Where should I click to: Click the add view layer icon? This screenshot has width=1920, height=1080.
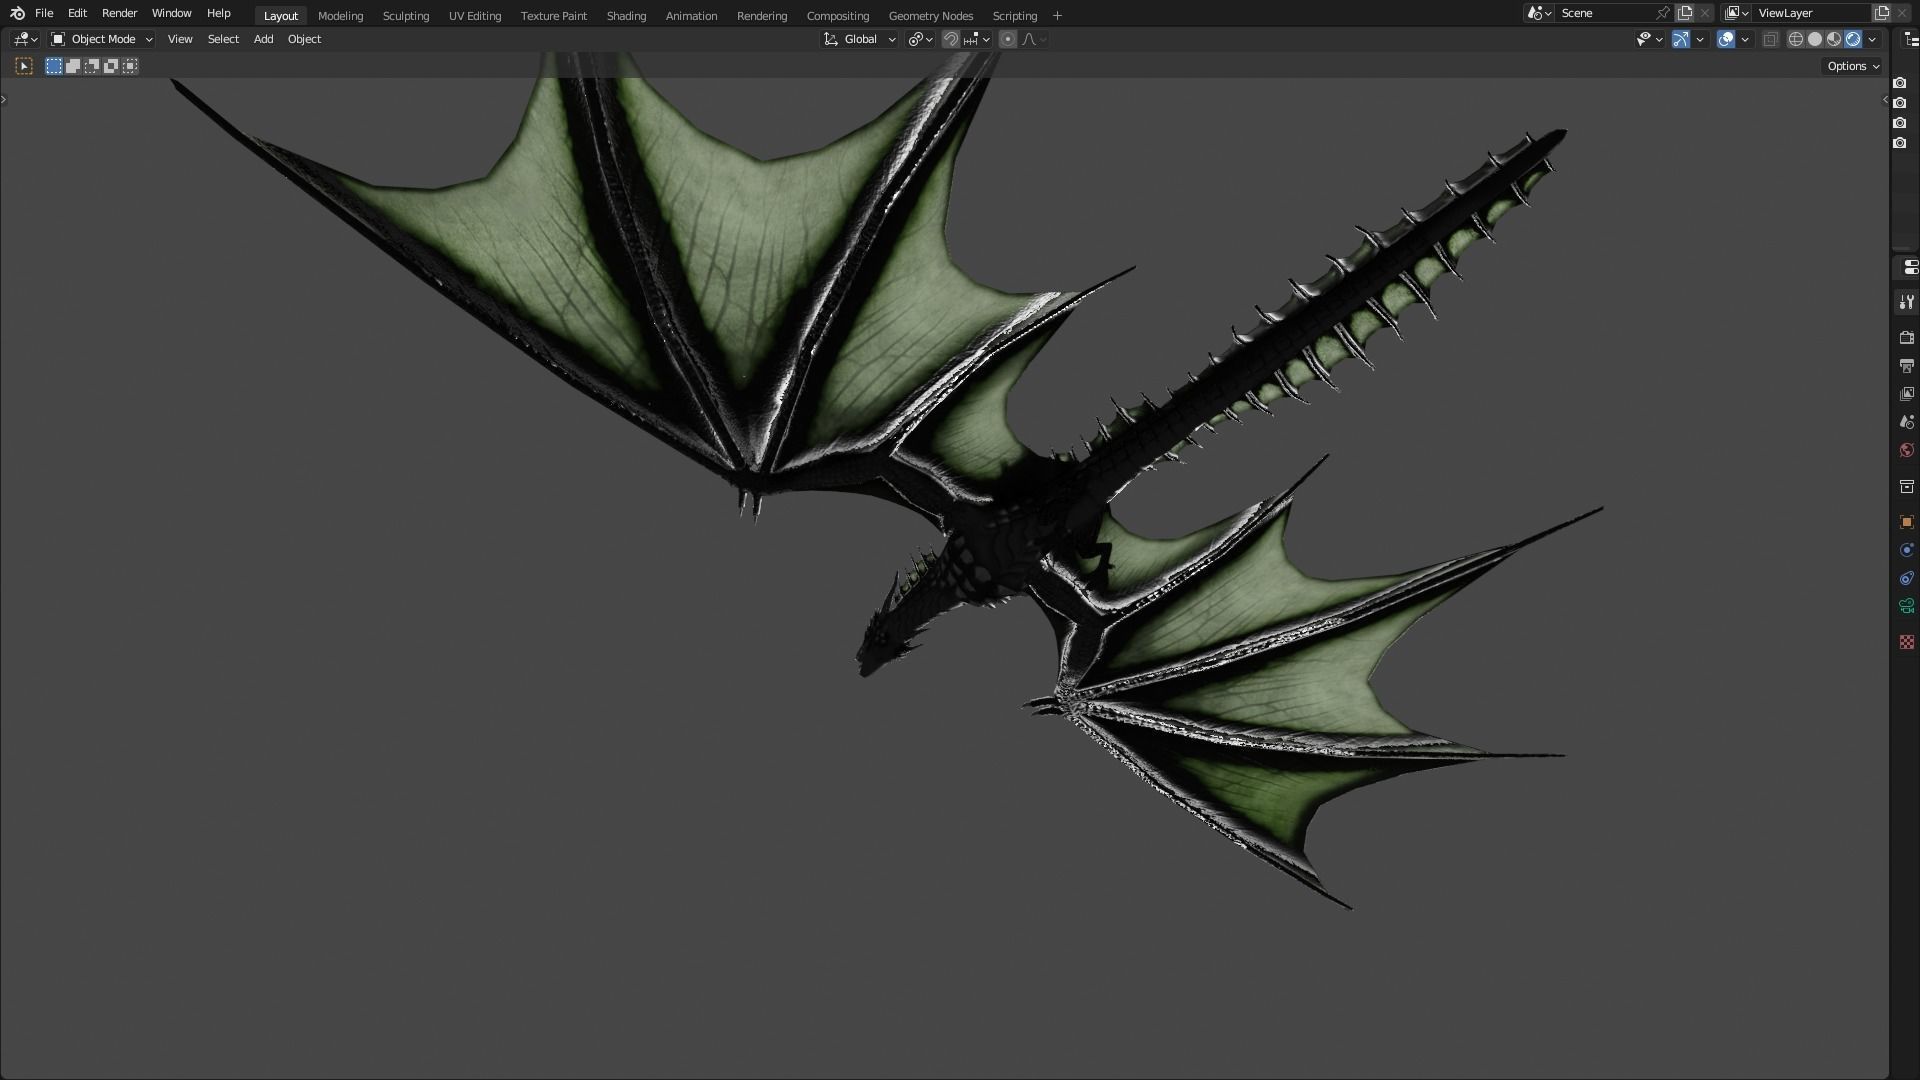tap(1881, 13)
